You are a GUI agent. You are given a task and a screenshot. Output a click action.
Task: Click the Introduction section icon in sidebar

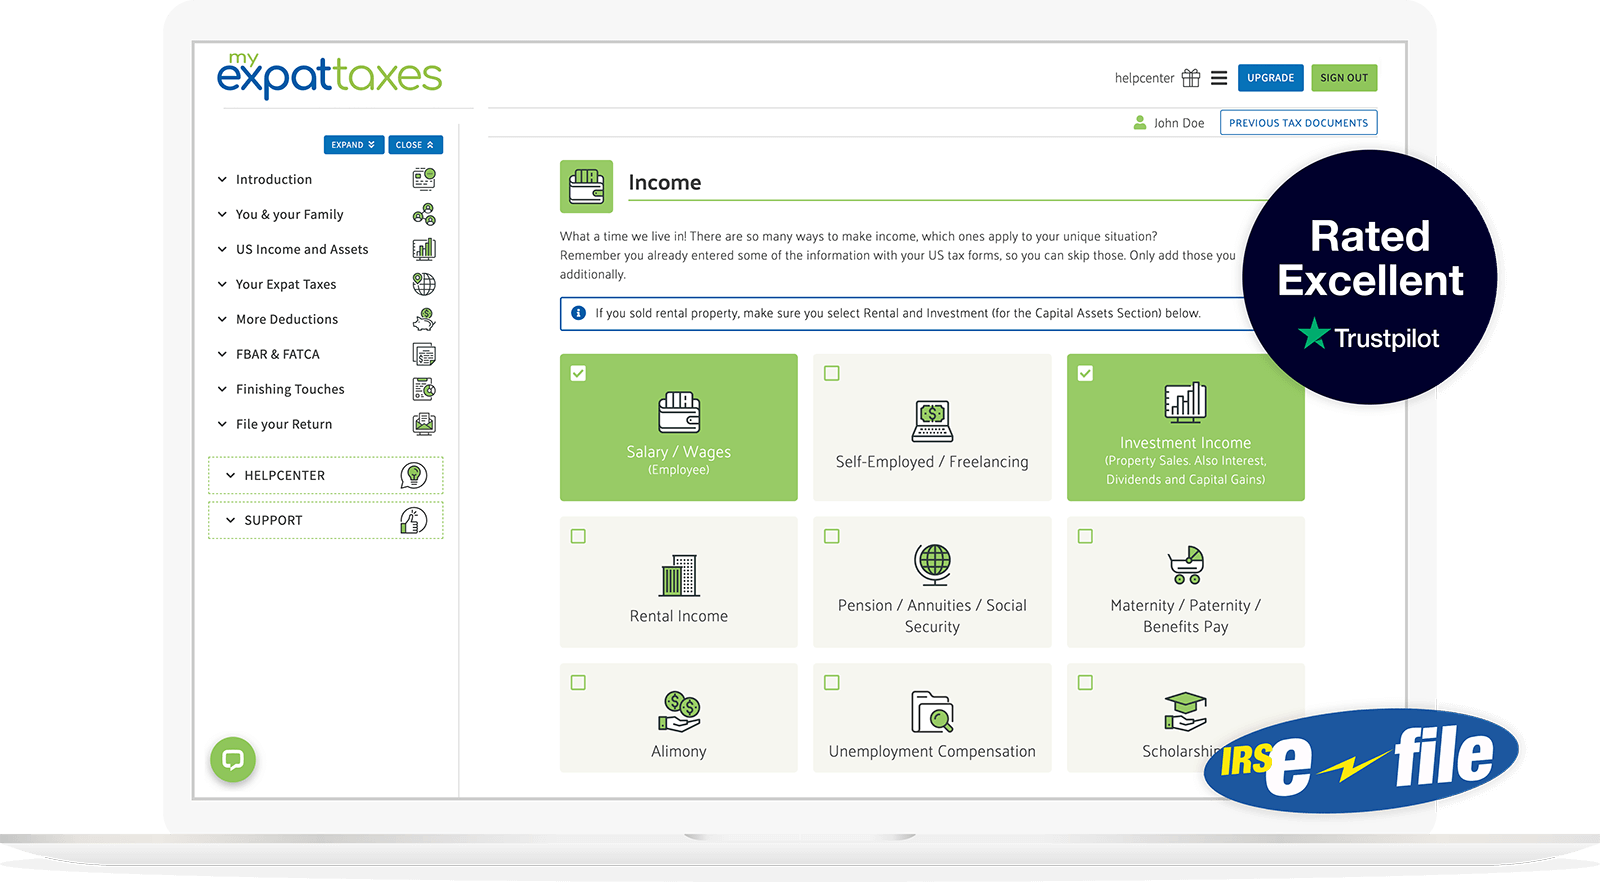click(424, 179)
